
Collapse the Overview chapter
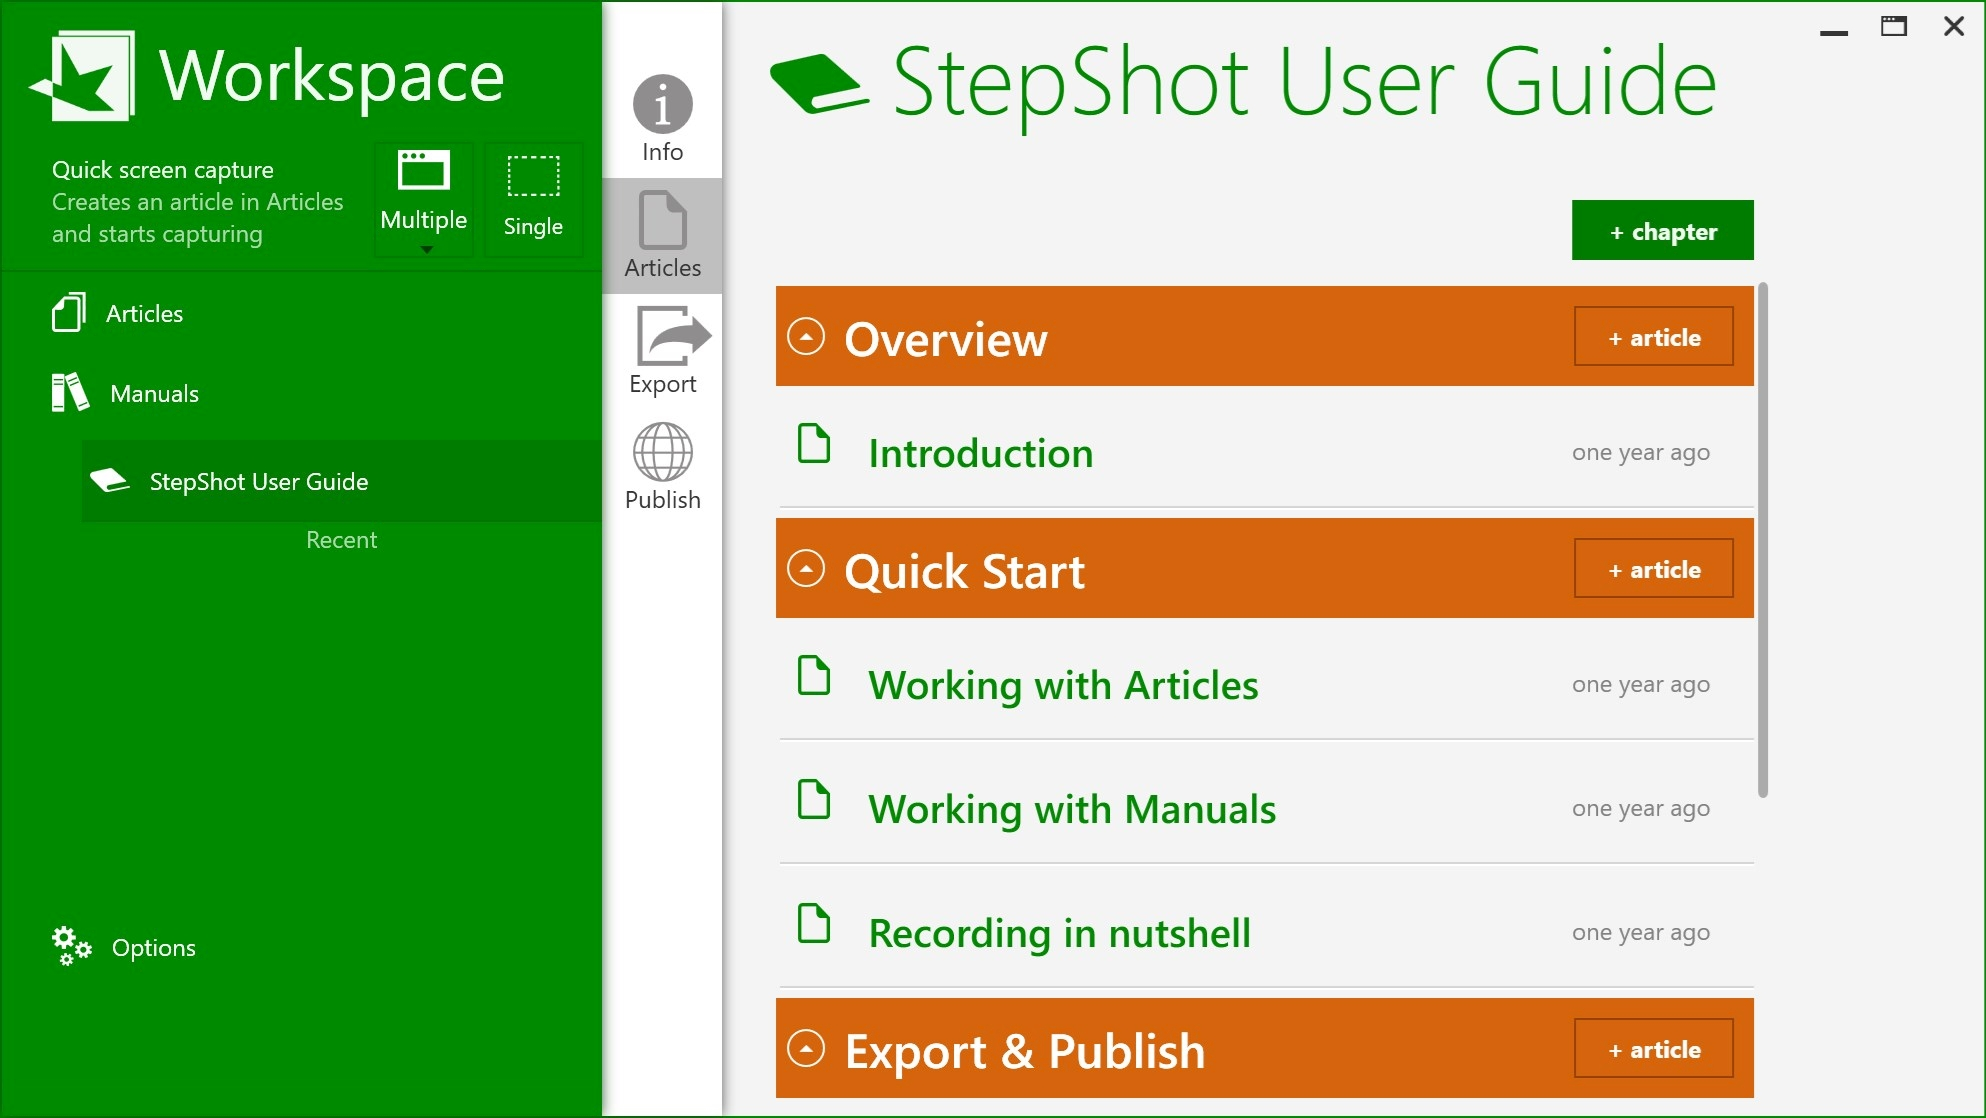click(x=806, y=337)
